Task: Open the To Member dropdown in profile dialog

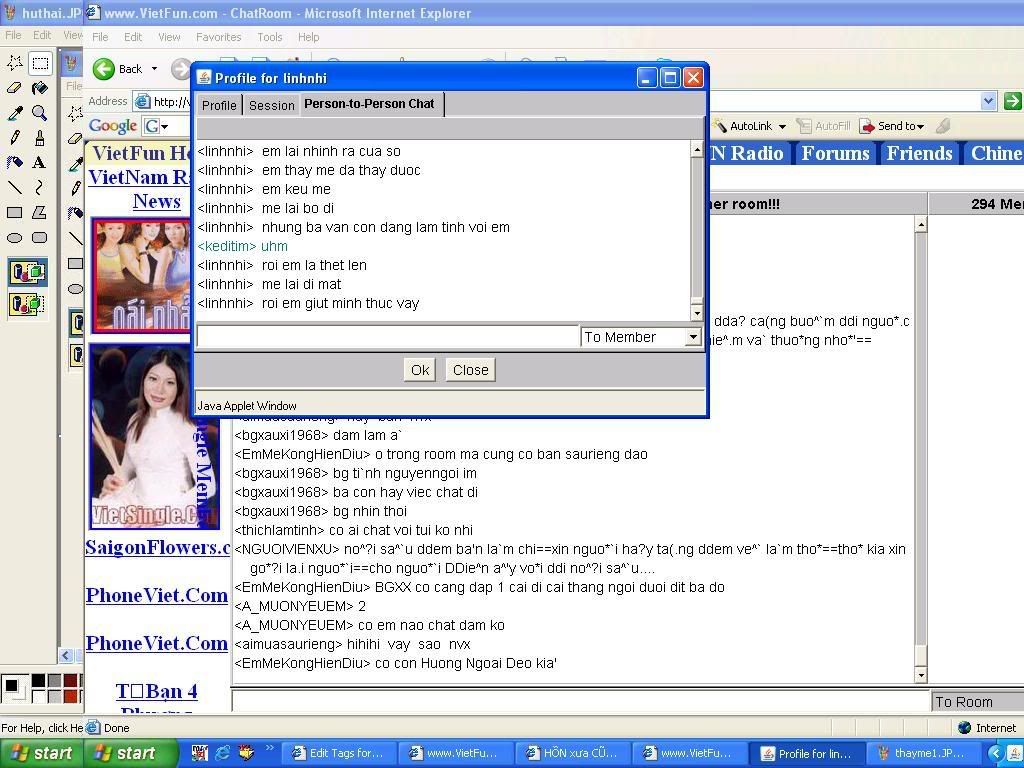Action: click(x=693, y=337)
